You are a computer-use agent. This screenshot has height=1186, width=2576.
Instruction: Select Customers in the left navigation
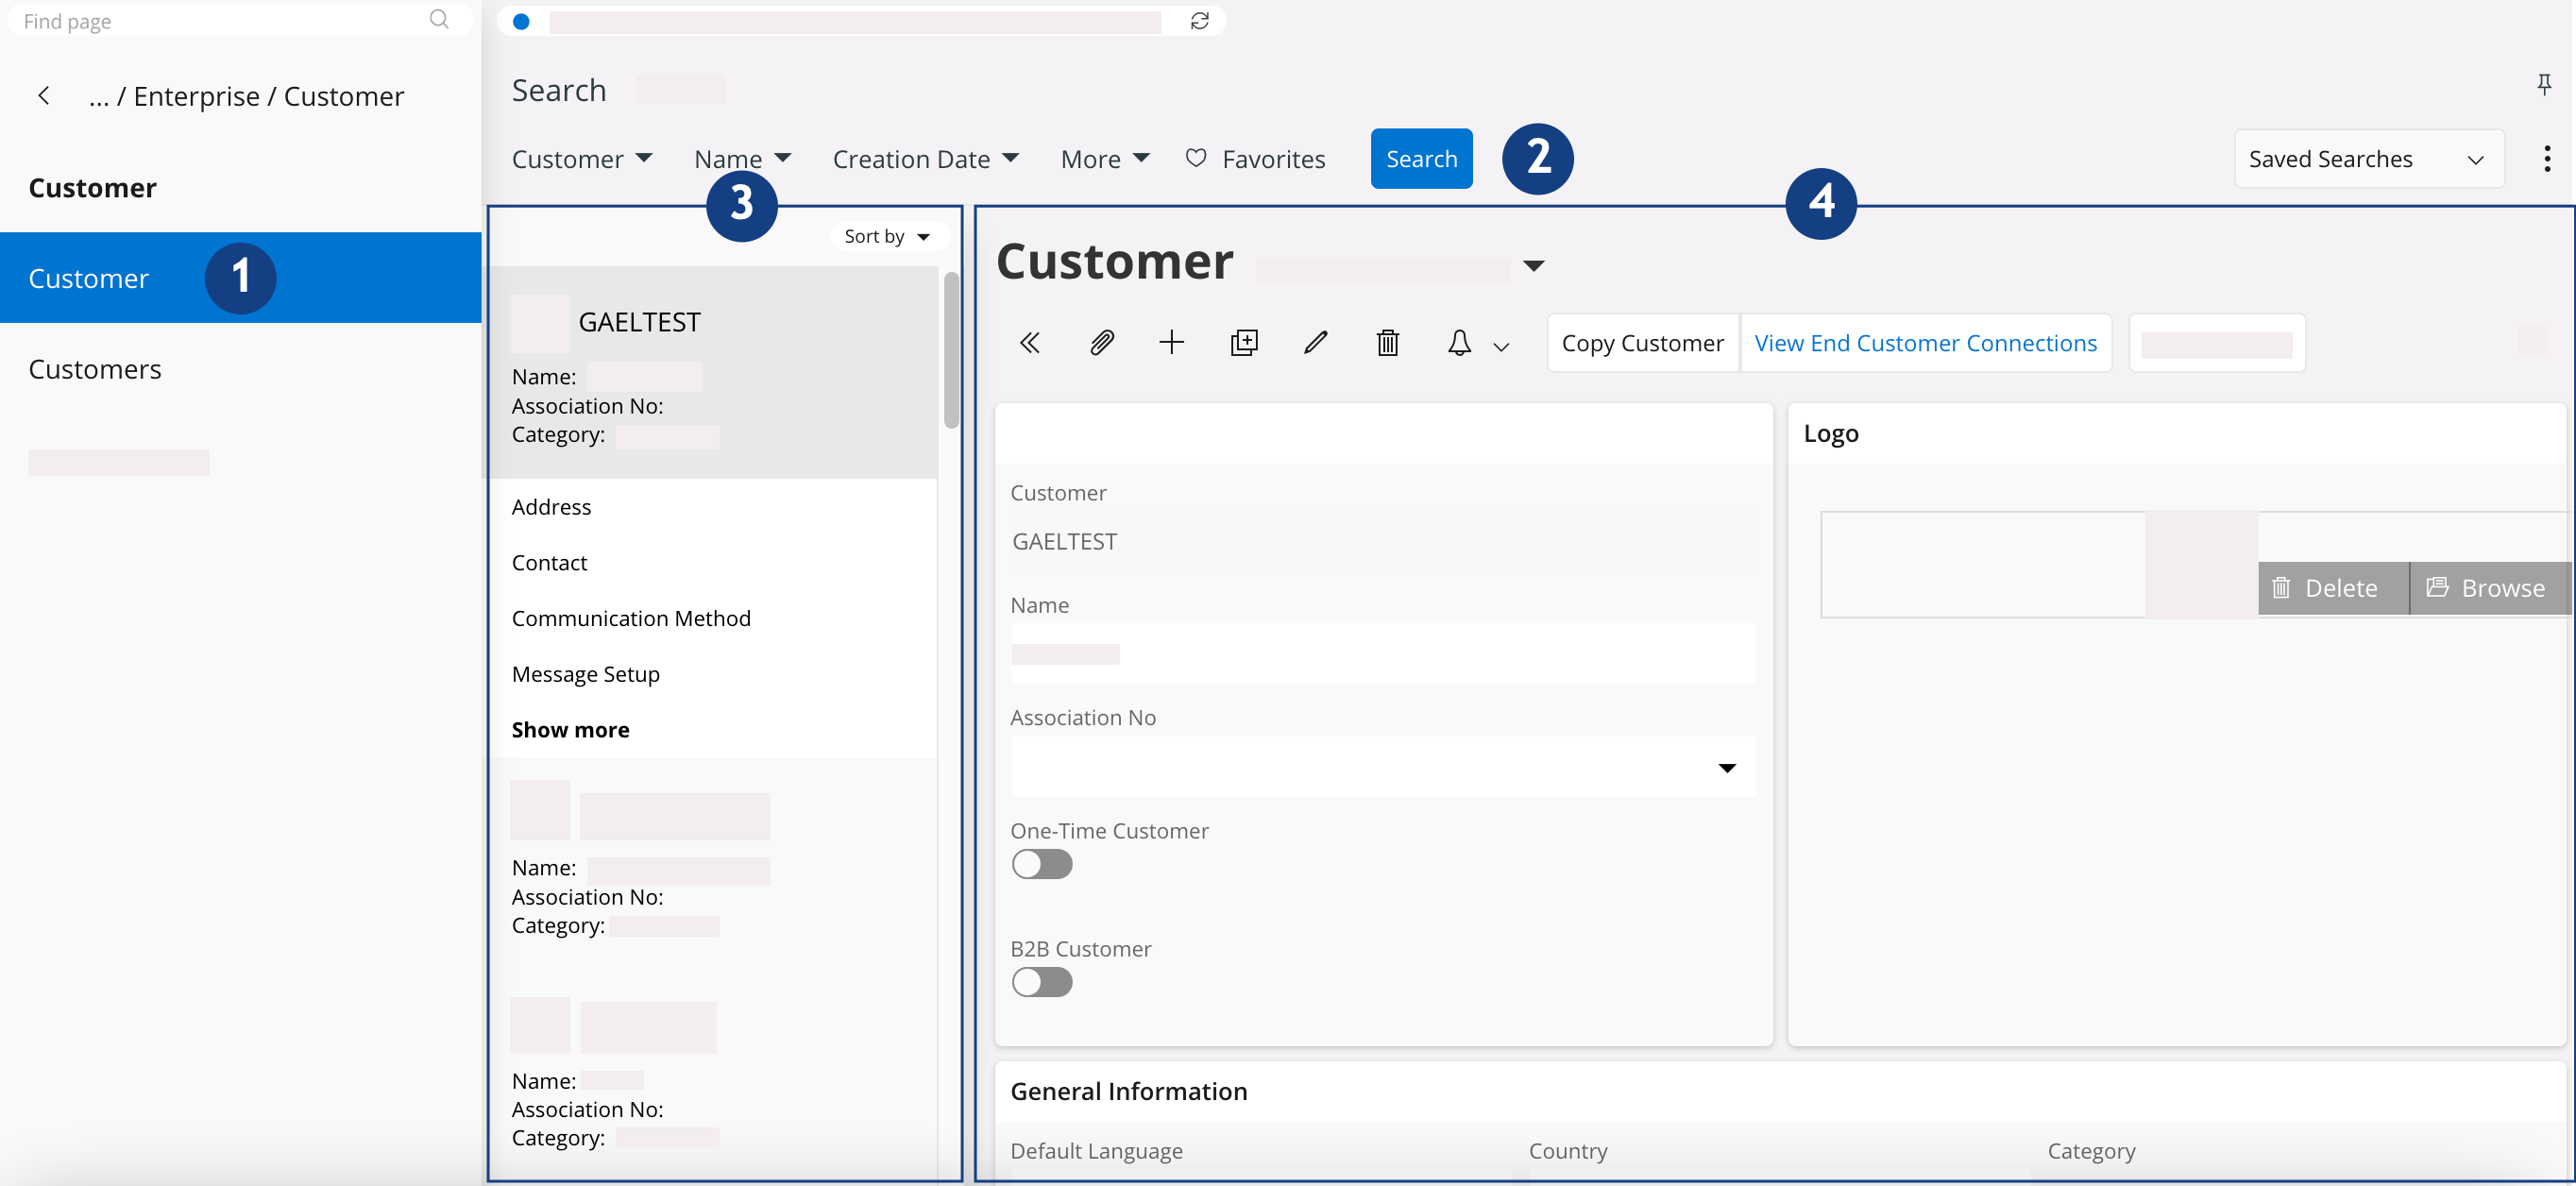point(95,369)
